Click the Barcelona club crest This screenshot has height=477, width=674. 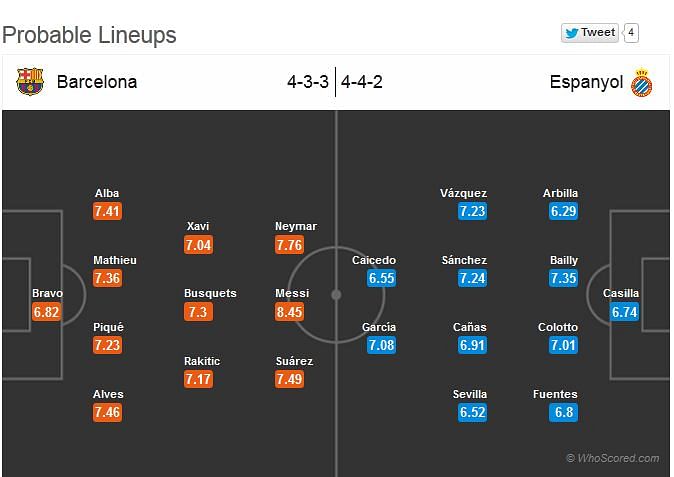click(x=30, y=81)
